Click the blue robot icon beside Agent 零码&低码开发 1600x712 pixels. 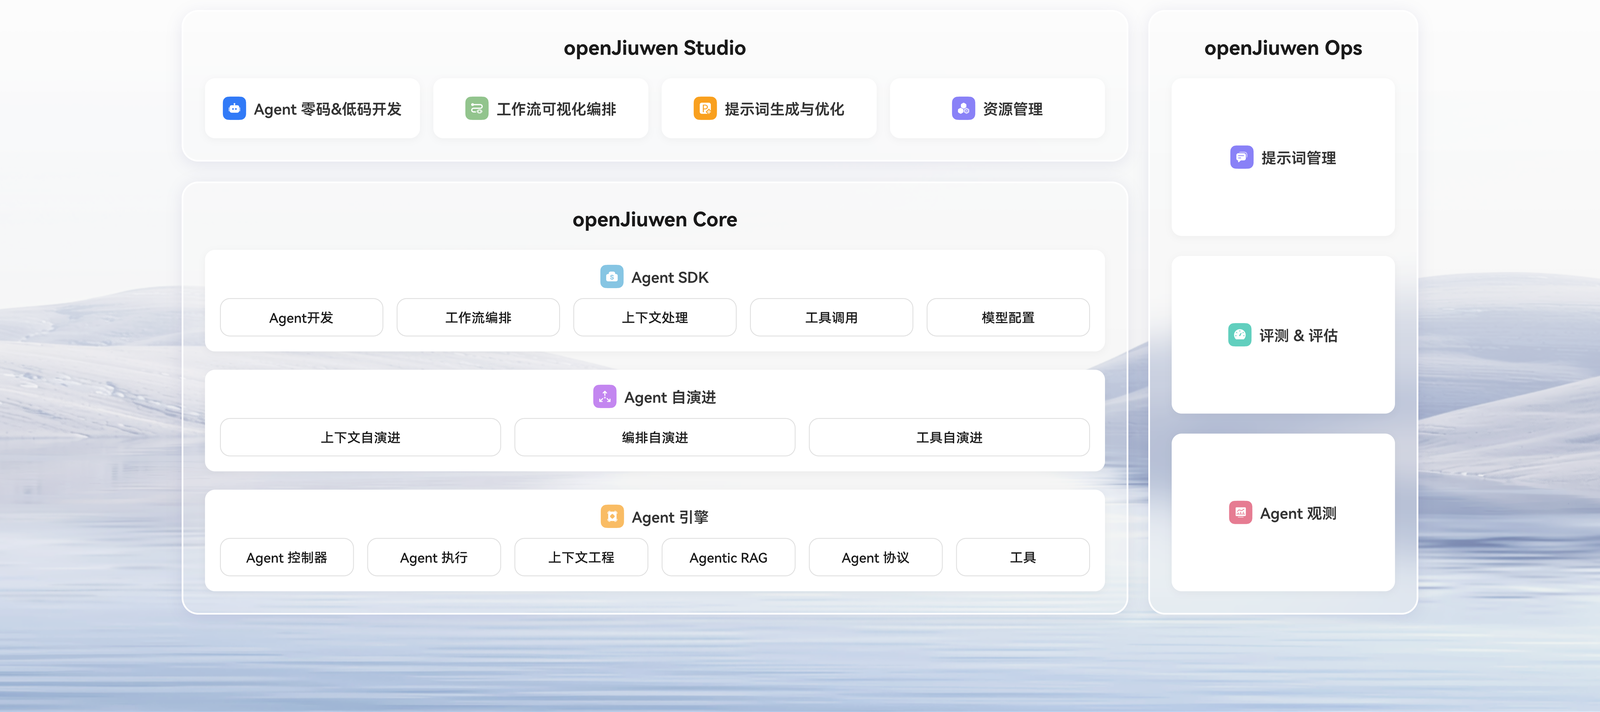click(x=234, y=108)
